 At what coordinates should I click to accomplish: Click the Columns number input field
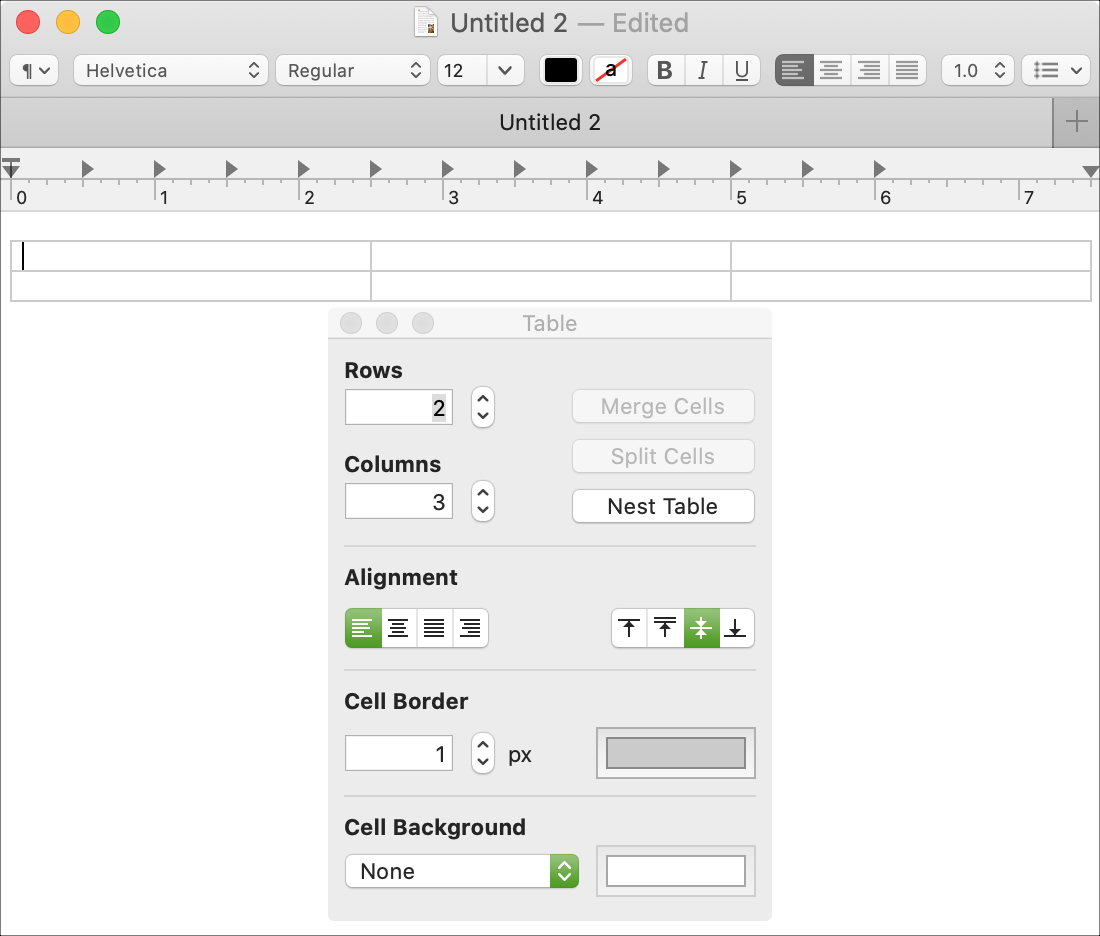coord(398,501)
